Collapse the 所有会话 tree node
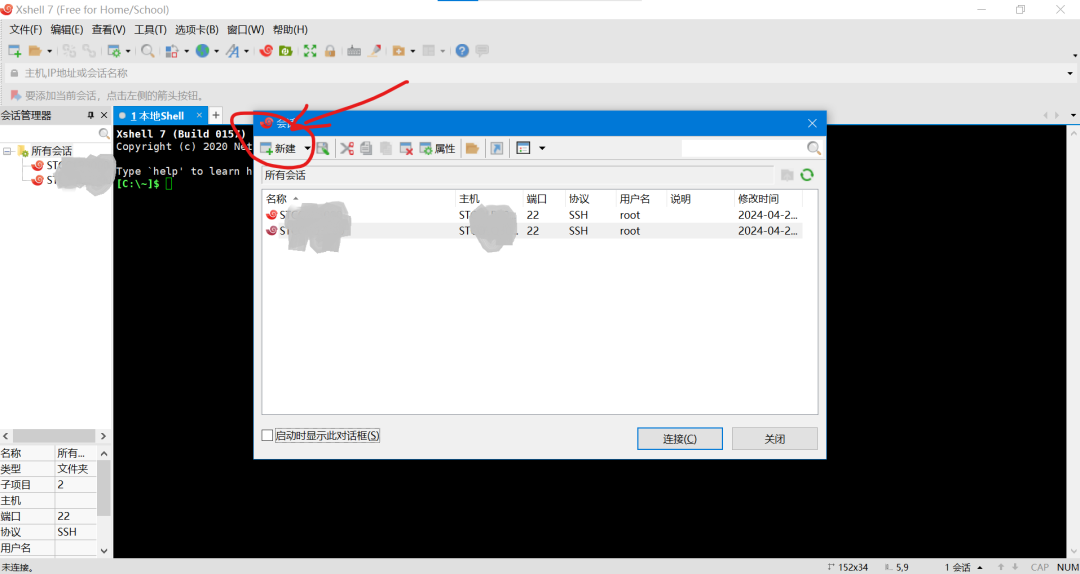 (x=8, y=151)
